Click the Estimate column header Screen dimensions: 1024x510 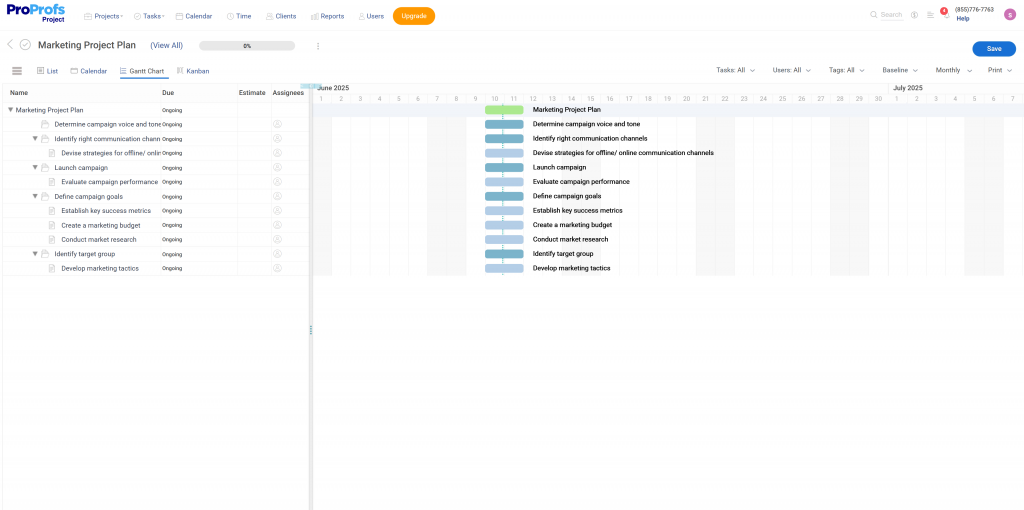coord(252,93)
